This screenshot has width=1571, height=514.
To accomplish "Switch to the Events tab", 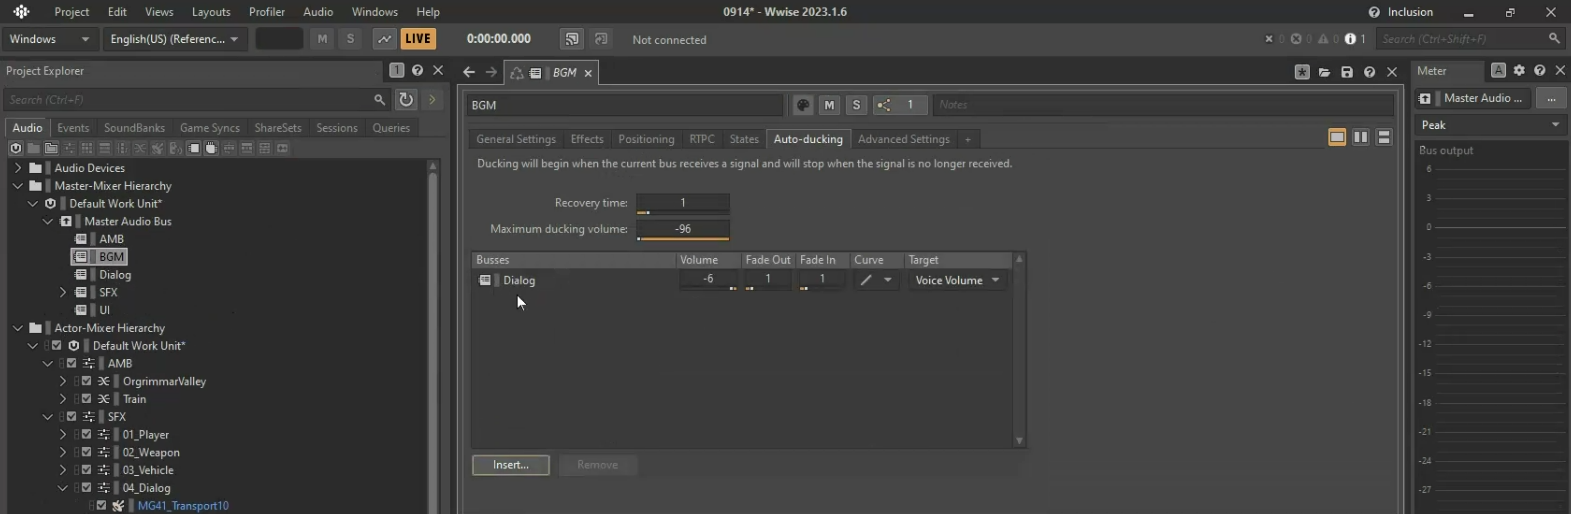I will (73, 128).
